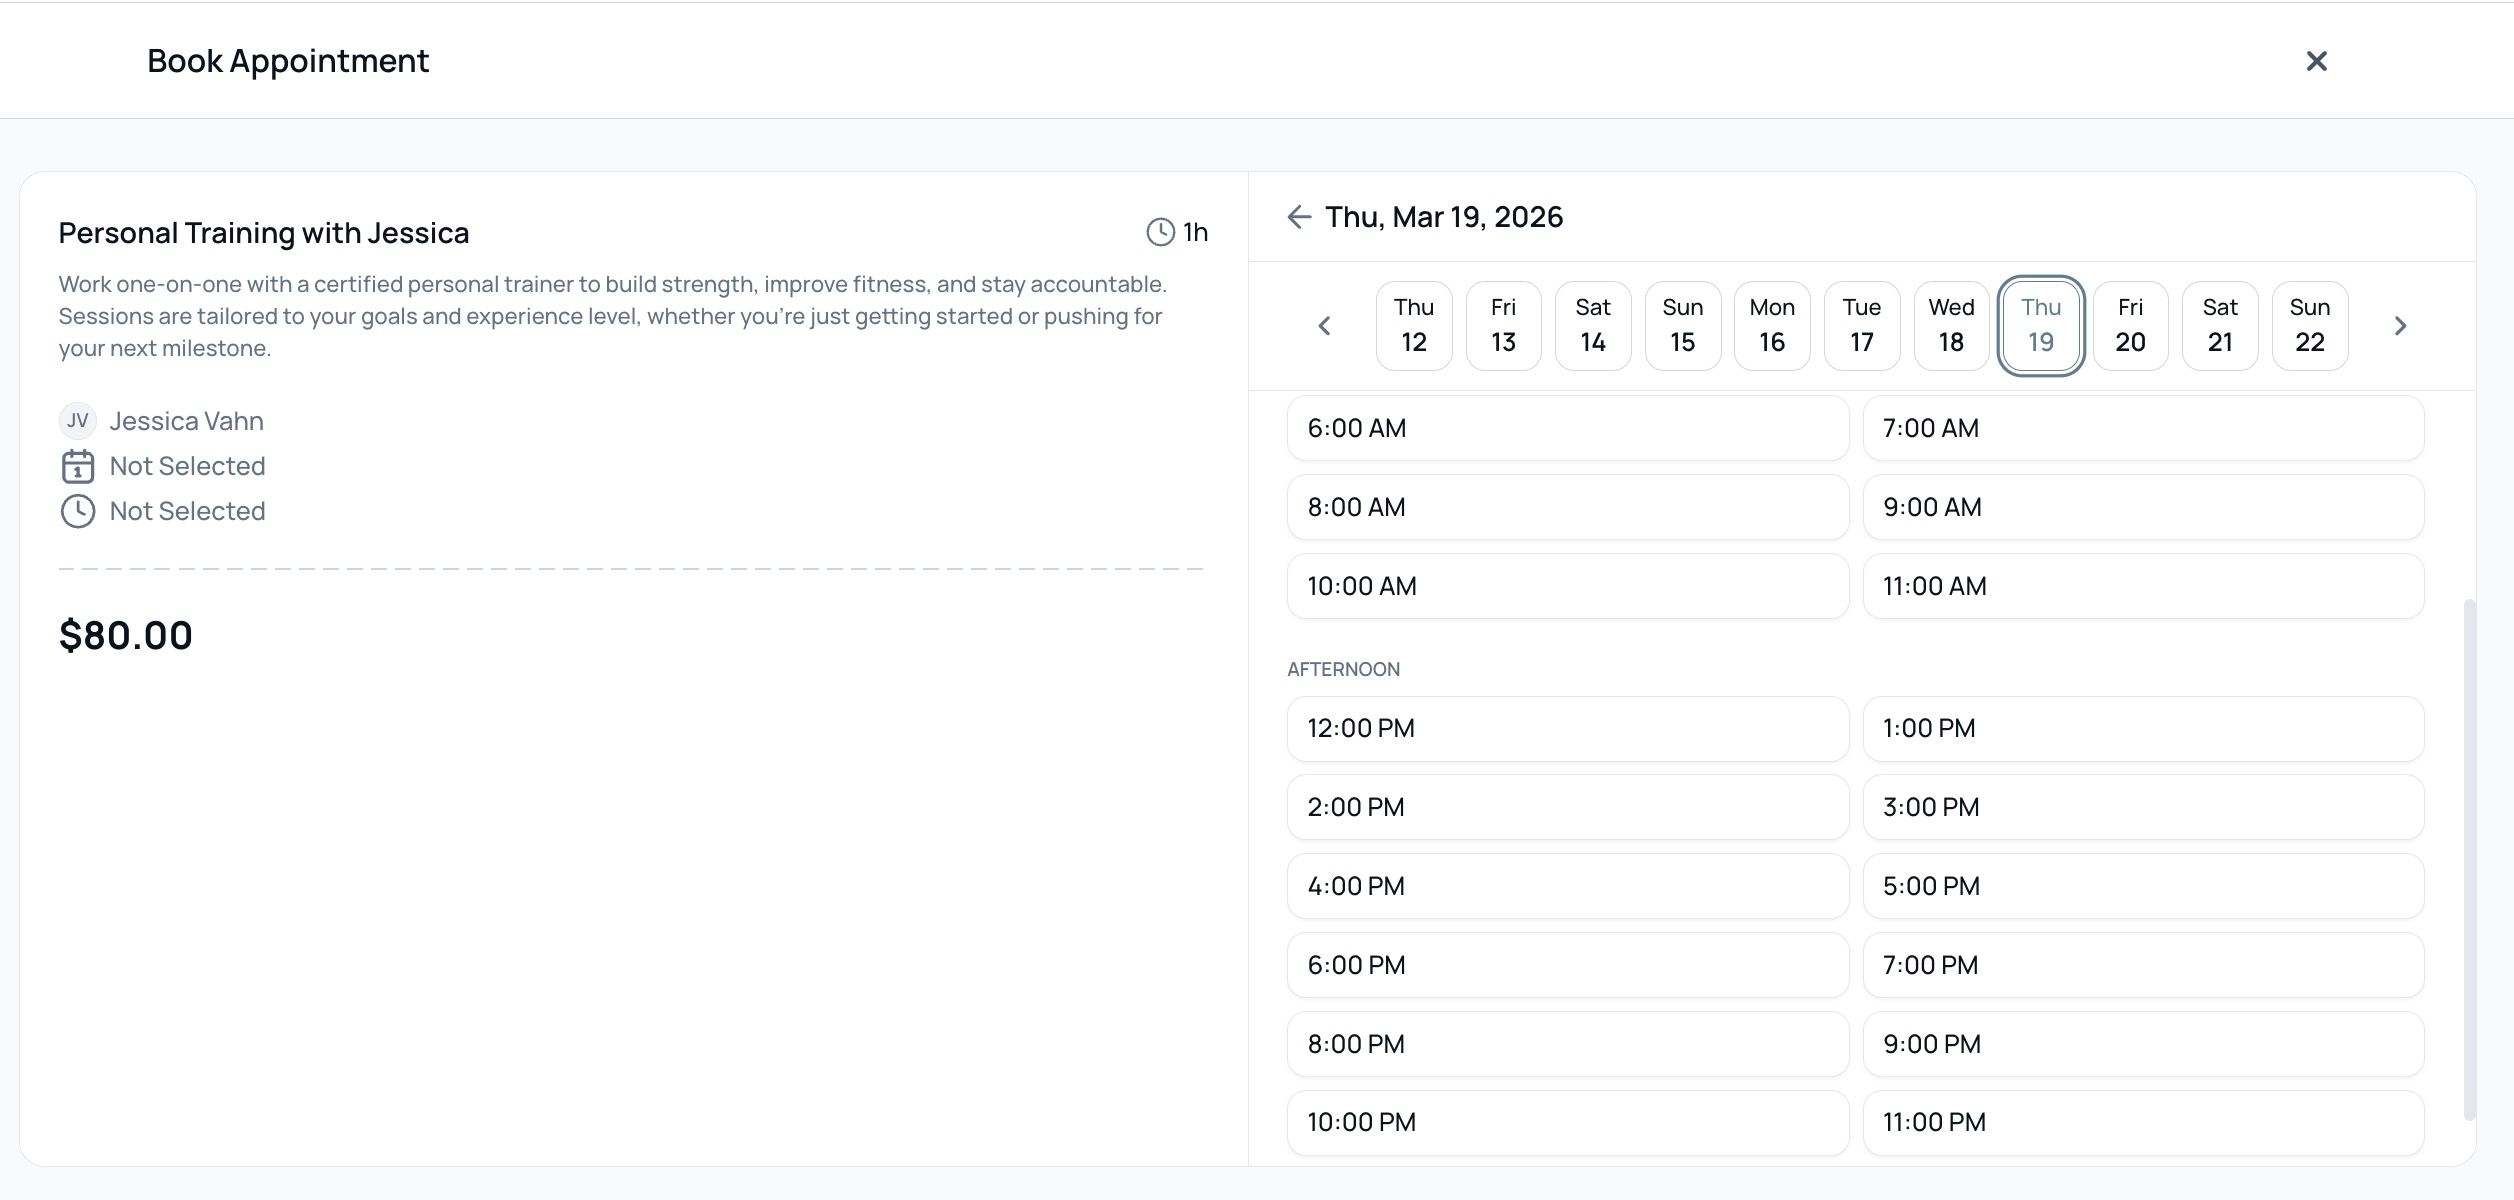
Task: Select Mon 16 date tab
Action: click(1771, 326)
